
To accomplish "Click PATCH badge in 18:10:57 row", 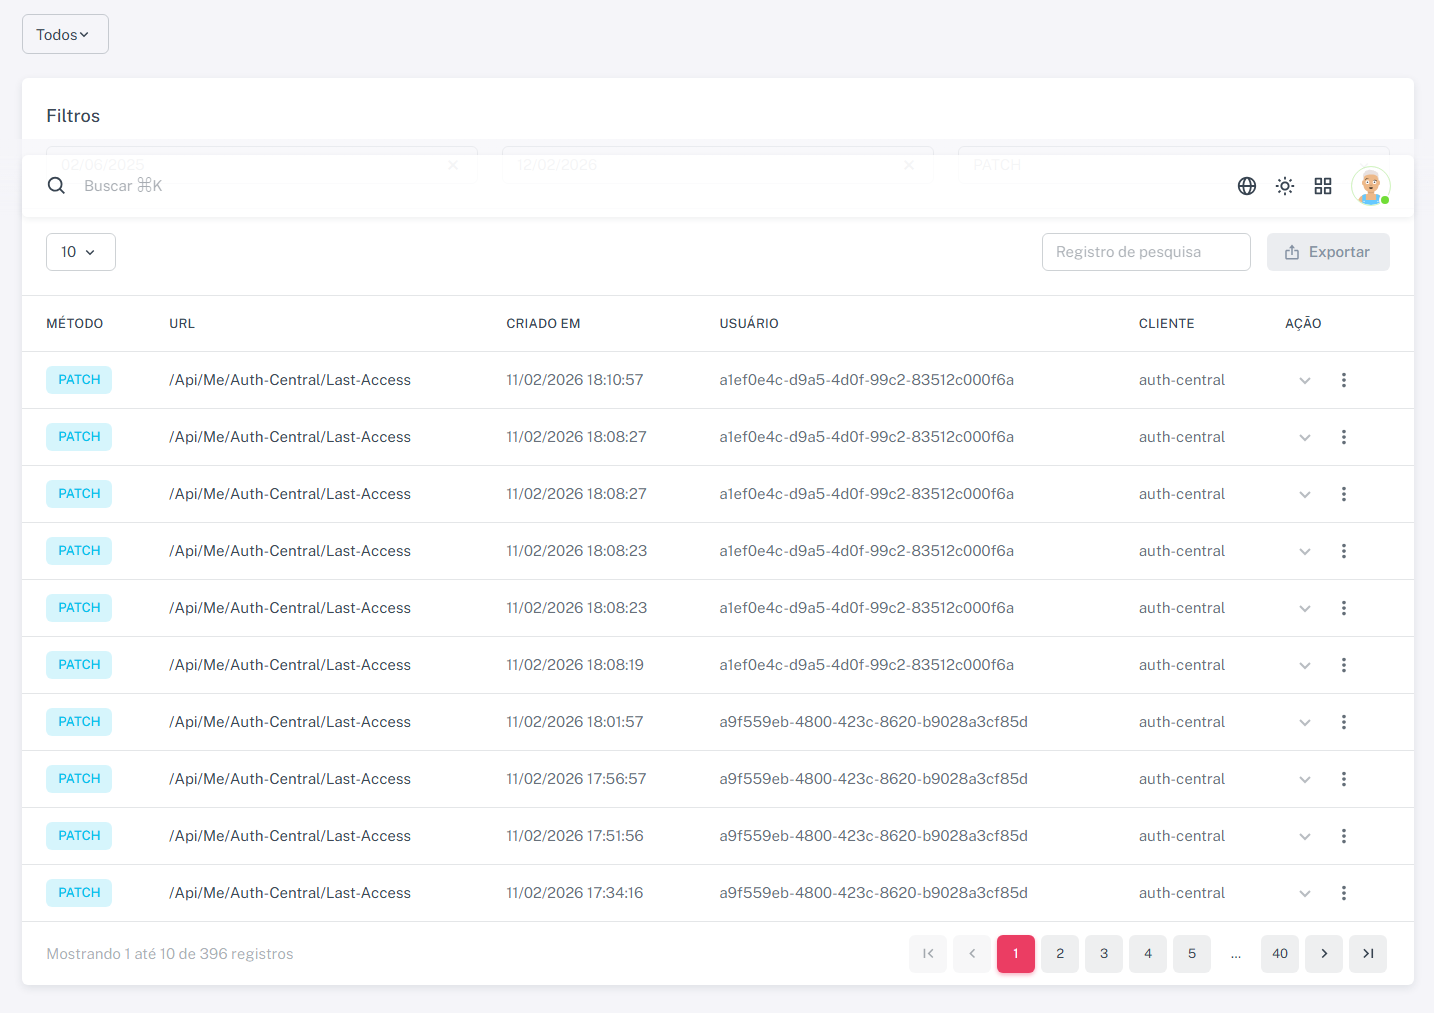I will [79, 380].
